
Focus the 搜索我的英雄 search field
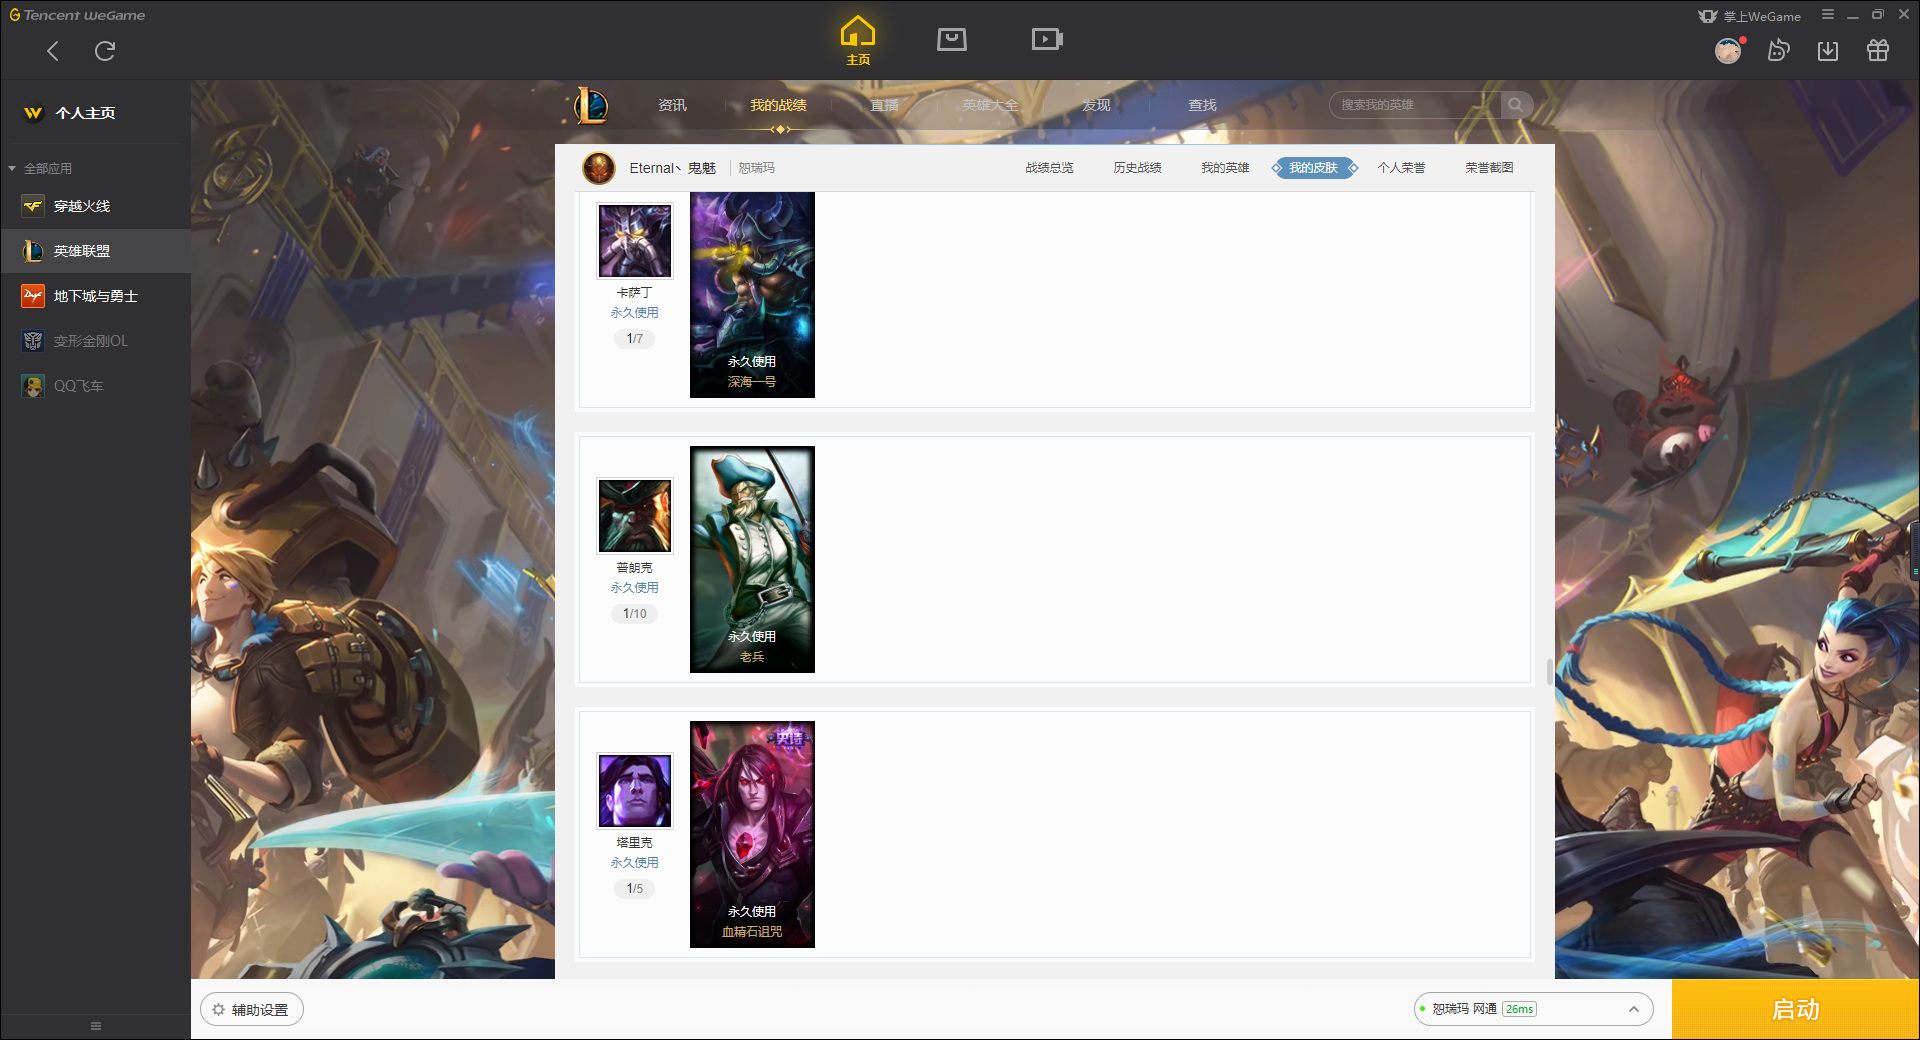[1415, 105]
